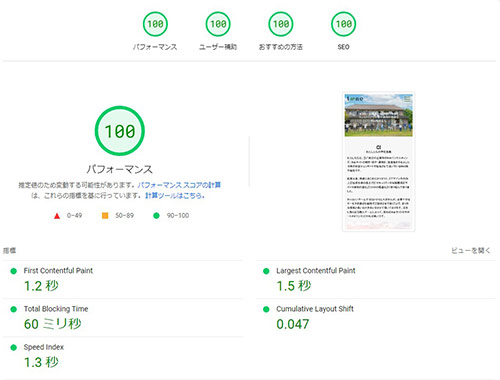The image size is (500, 380).
Task: Click the Total Blocking Time metric label
Action: pos(56,309)
